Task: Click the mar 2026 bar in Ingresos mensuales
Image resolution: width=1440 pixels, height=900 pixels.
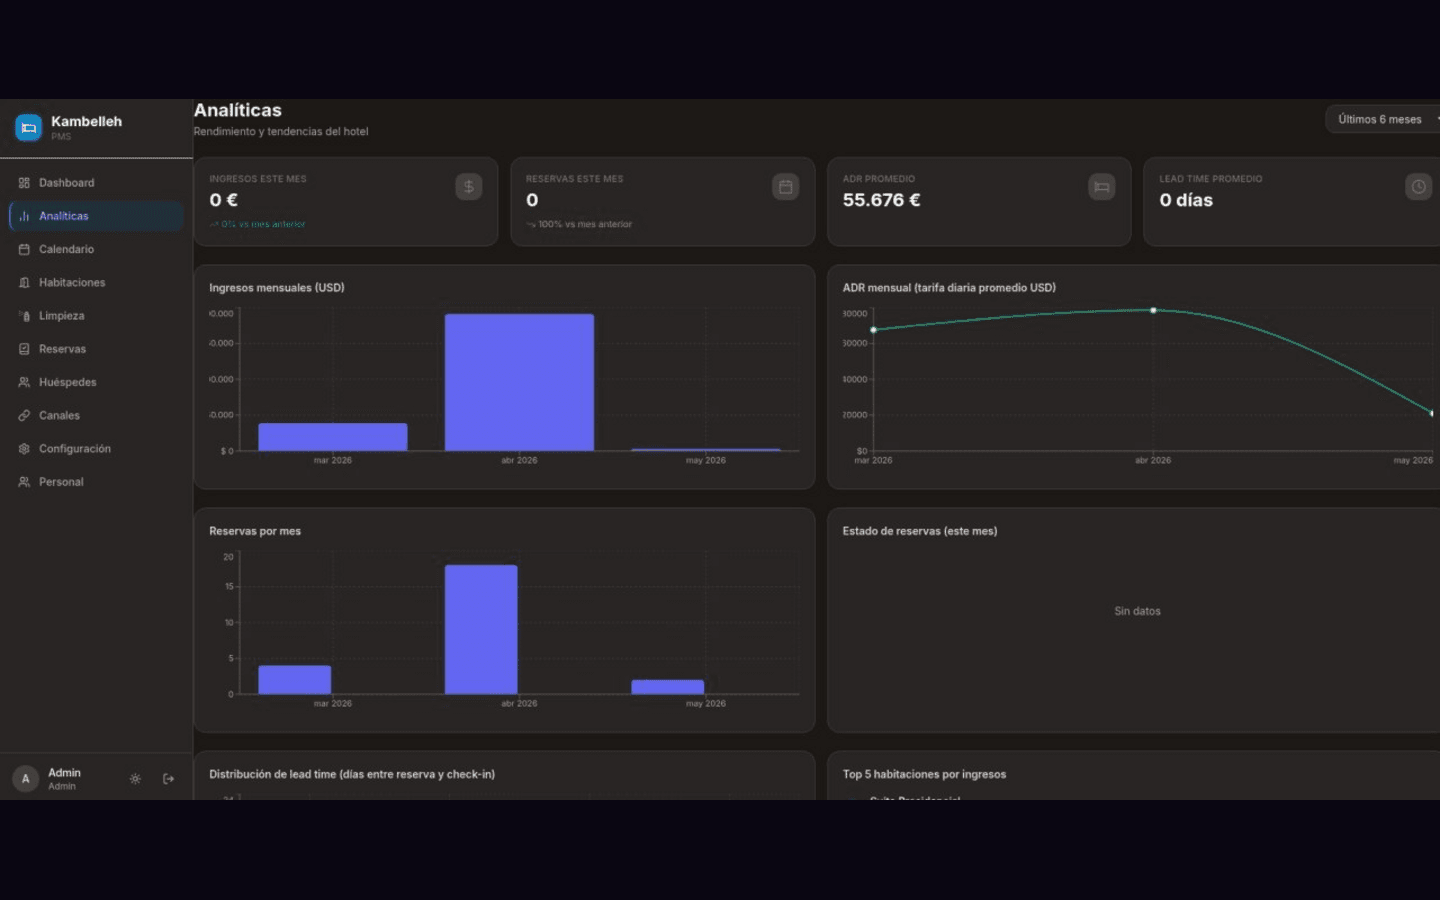Action: pyautogui.click(x=333, y=437)
